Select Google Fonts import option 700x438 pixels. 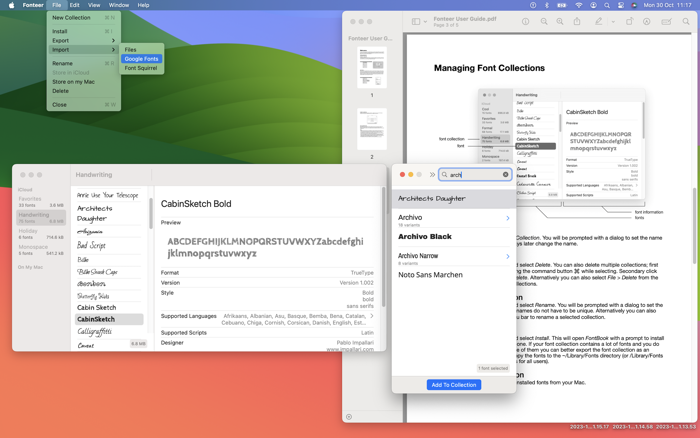[x=142, y=58]
